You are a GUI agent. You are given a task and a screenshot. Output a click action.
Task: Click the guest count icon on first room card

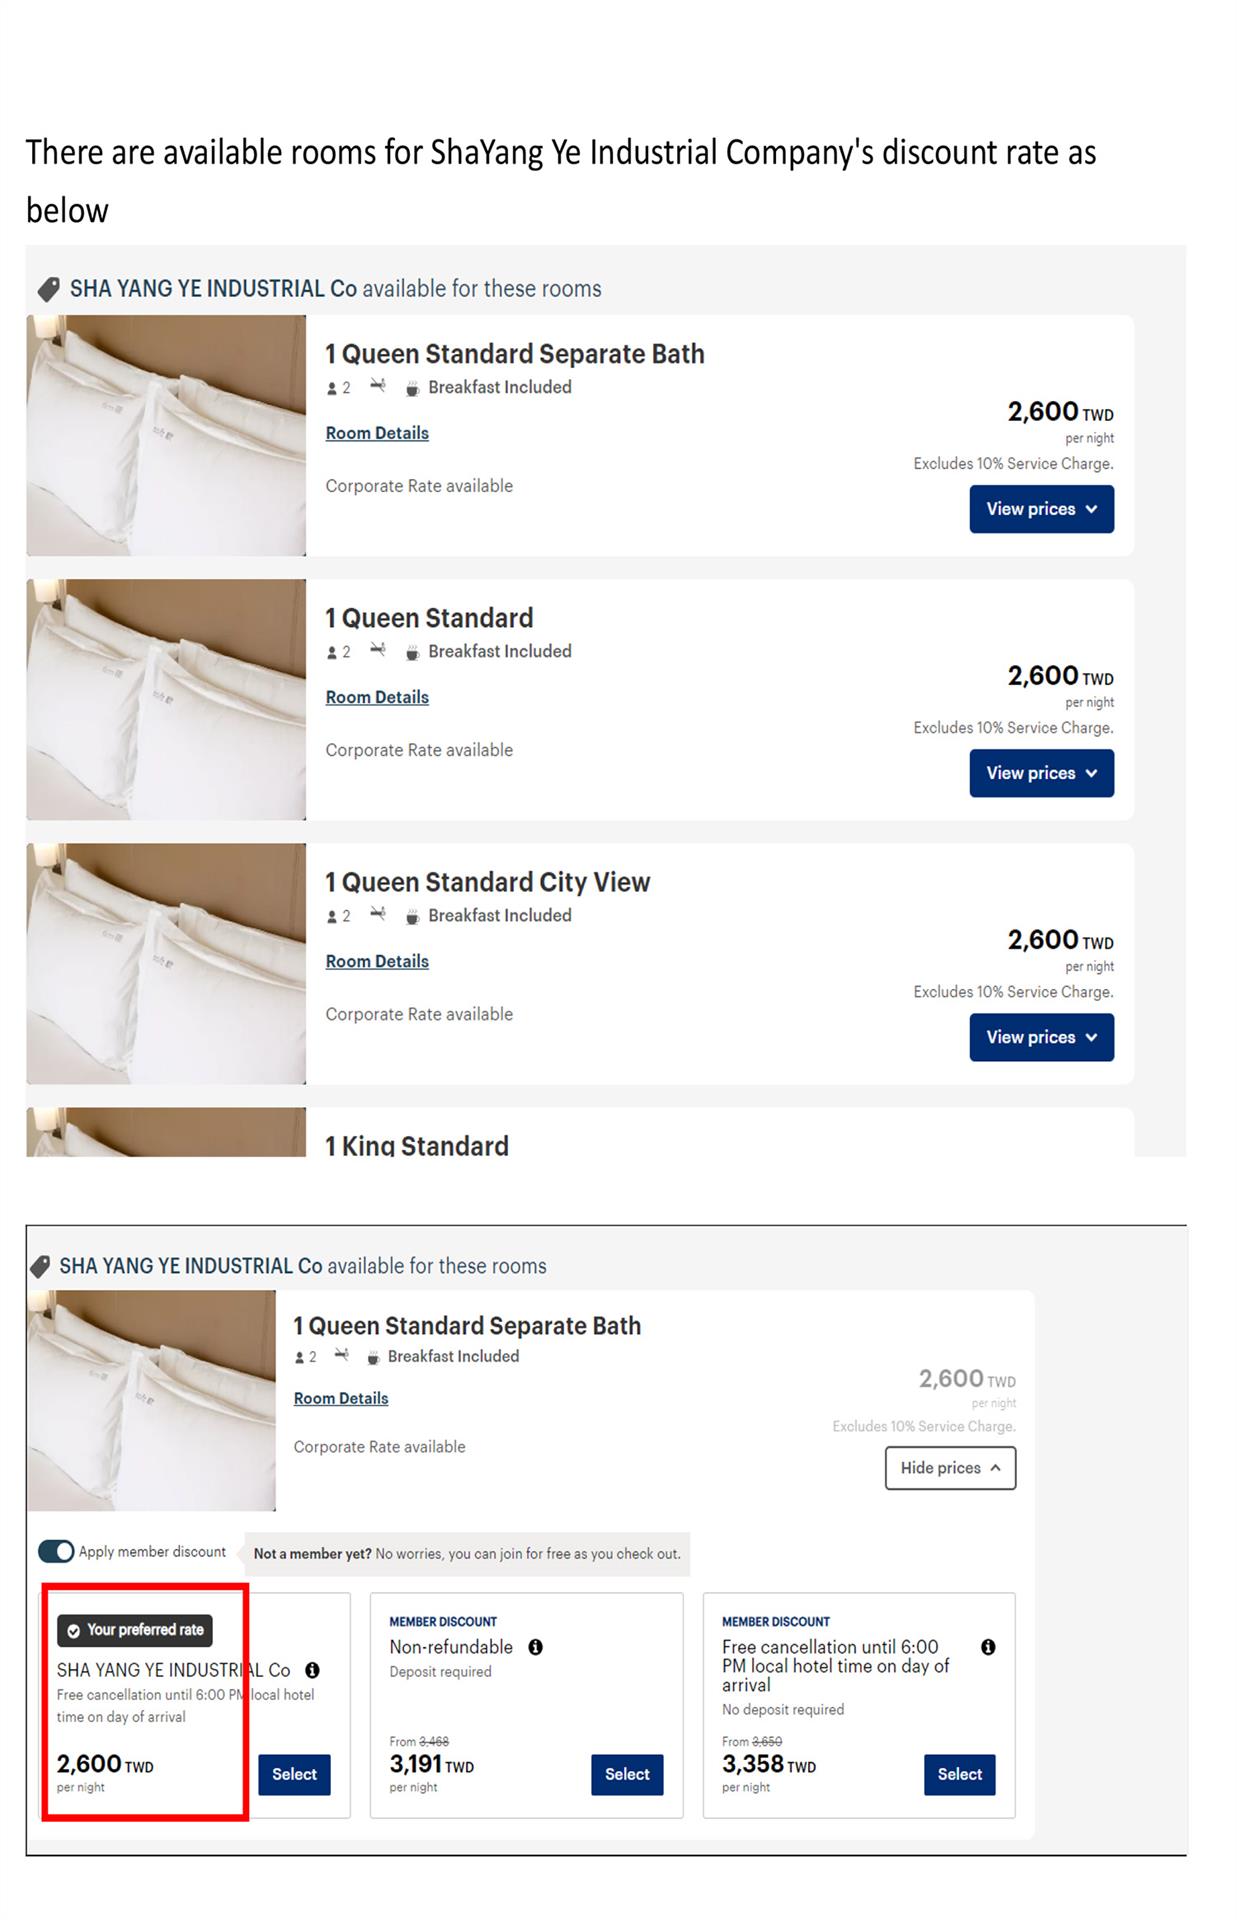pyautogui.click(x=332, y=388)
